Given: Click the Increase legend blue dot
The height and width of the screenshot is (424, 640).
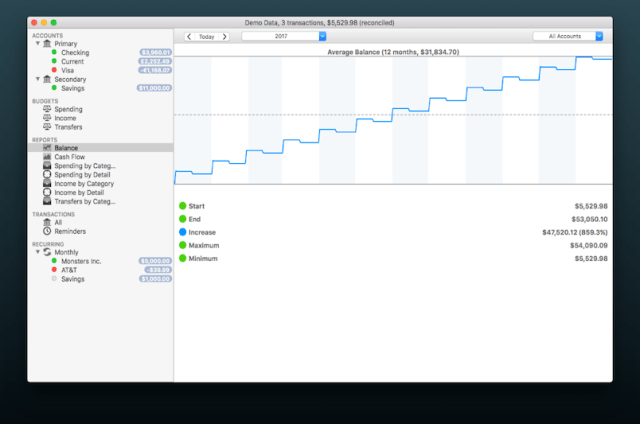Looking at the screenshot, I should coord(182,232).
